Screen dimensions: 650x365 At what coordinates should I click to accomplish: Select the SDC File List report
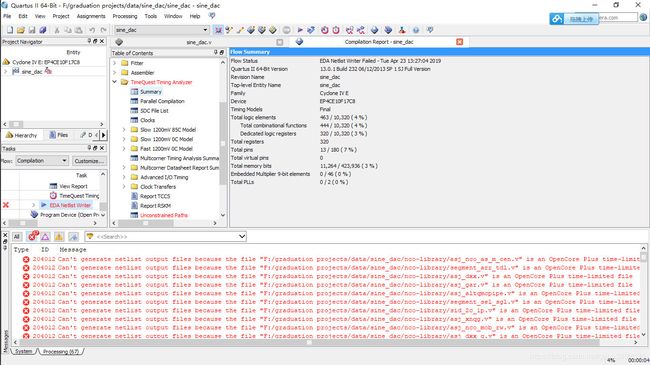coord(154,111)
